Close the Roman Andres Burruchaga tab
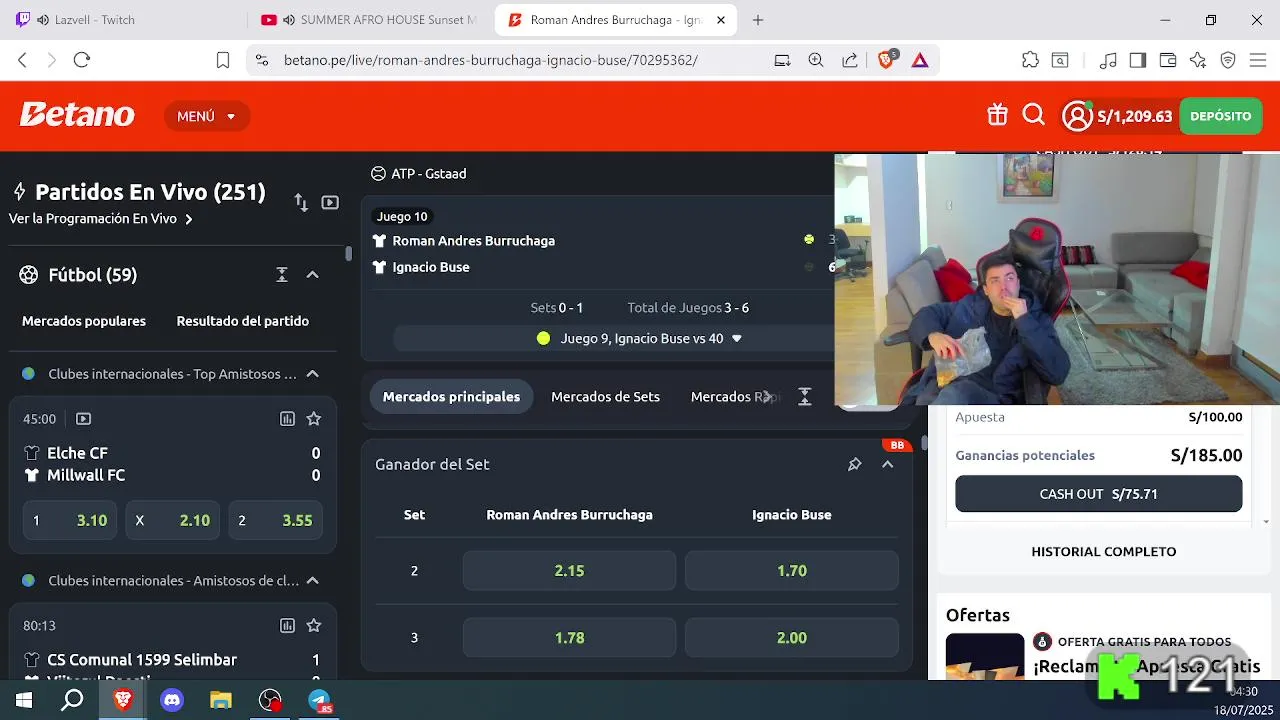The height and width of the screenshot is (720, 1280). [721, 20]
